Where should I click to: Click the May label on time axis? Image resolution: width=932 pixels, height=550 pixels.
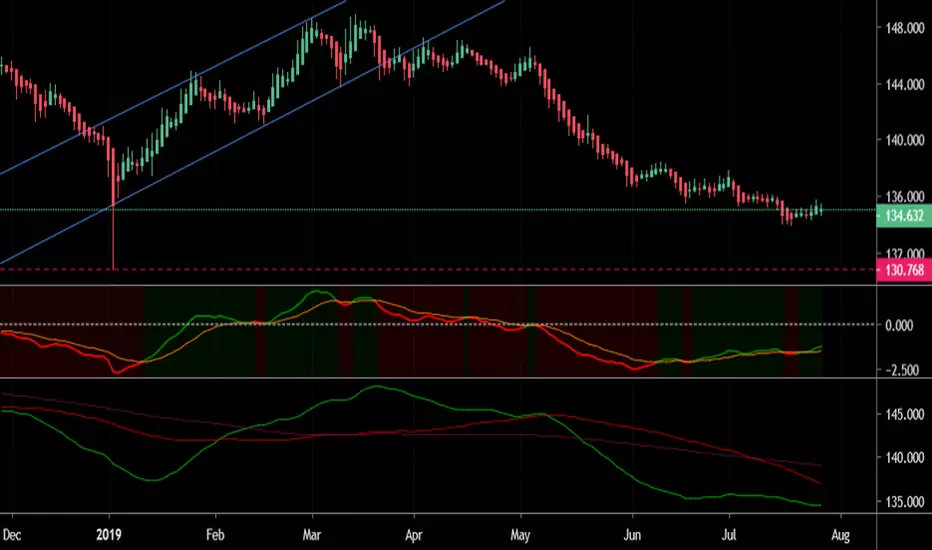[520, 535]
